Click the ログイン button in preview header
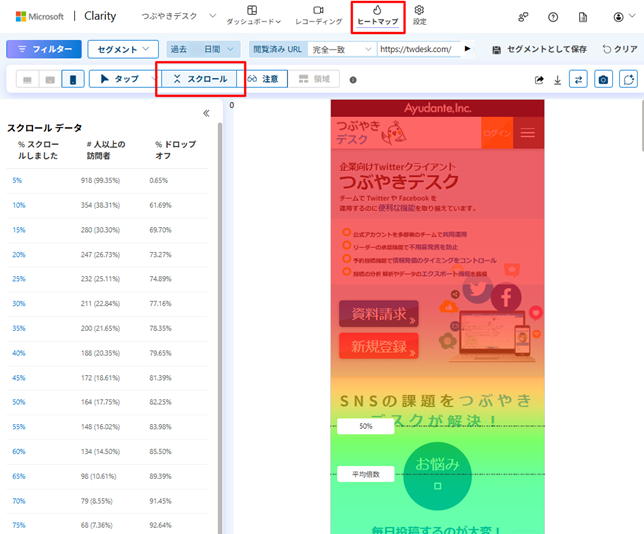 click(x=497, y=133)
